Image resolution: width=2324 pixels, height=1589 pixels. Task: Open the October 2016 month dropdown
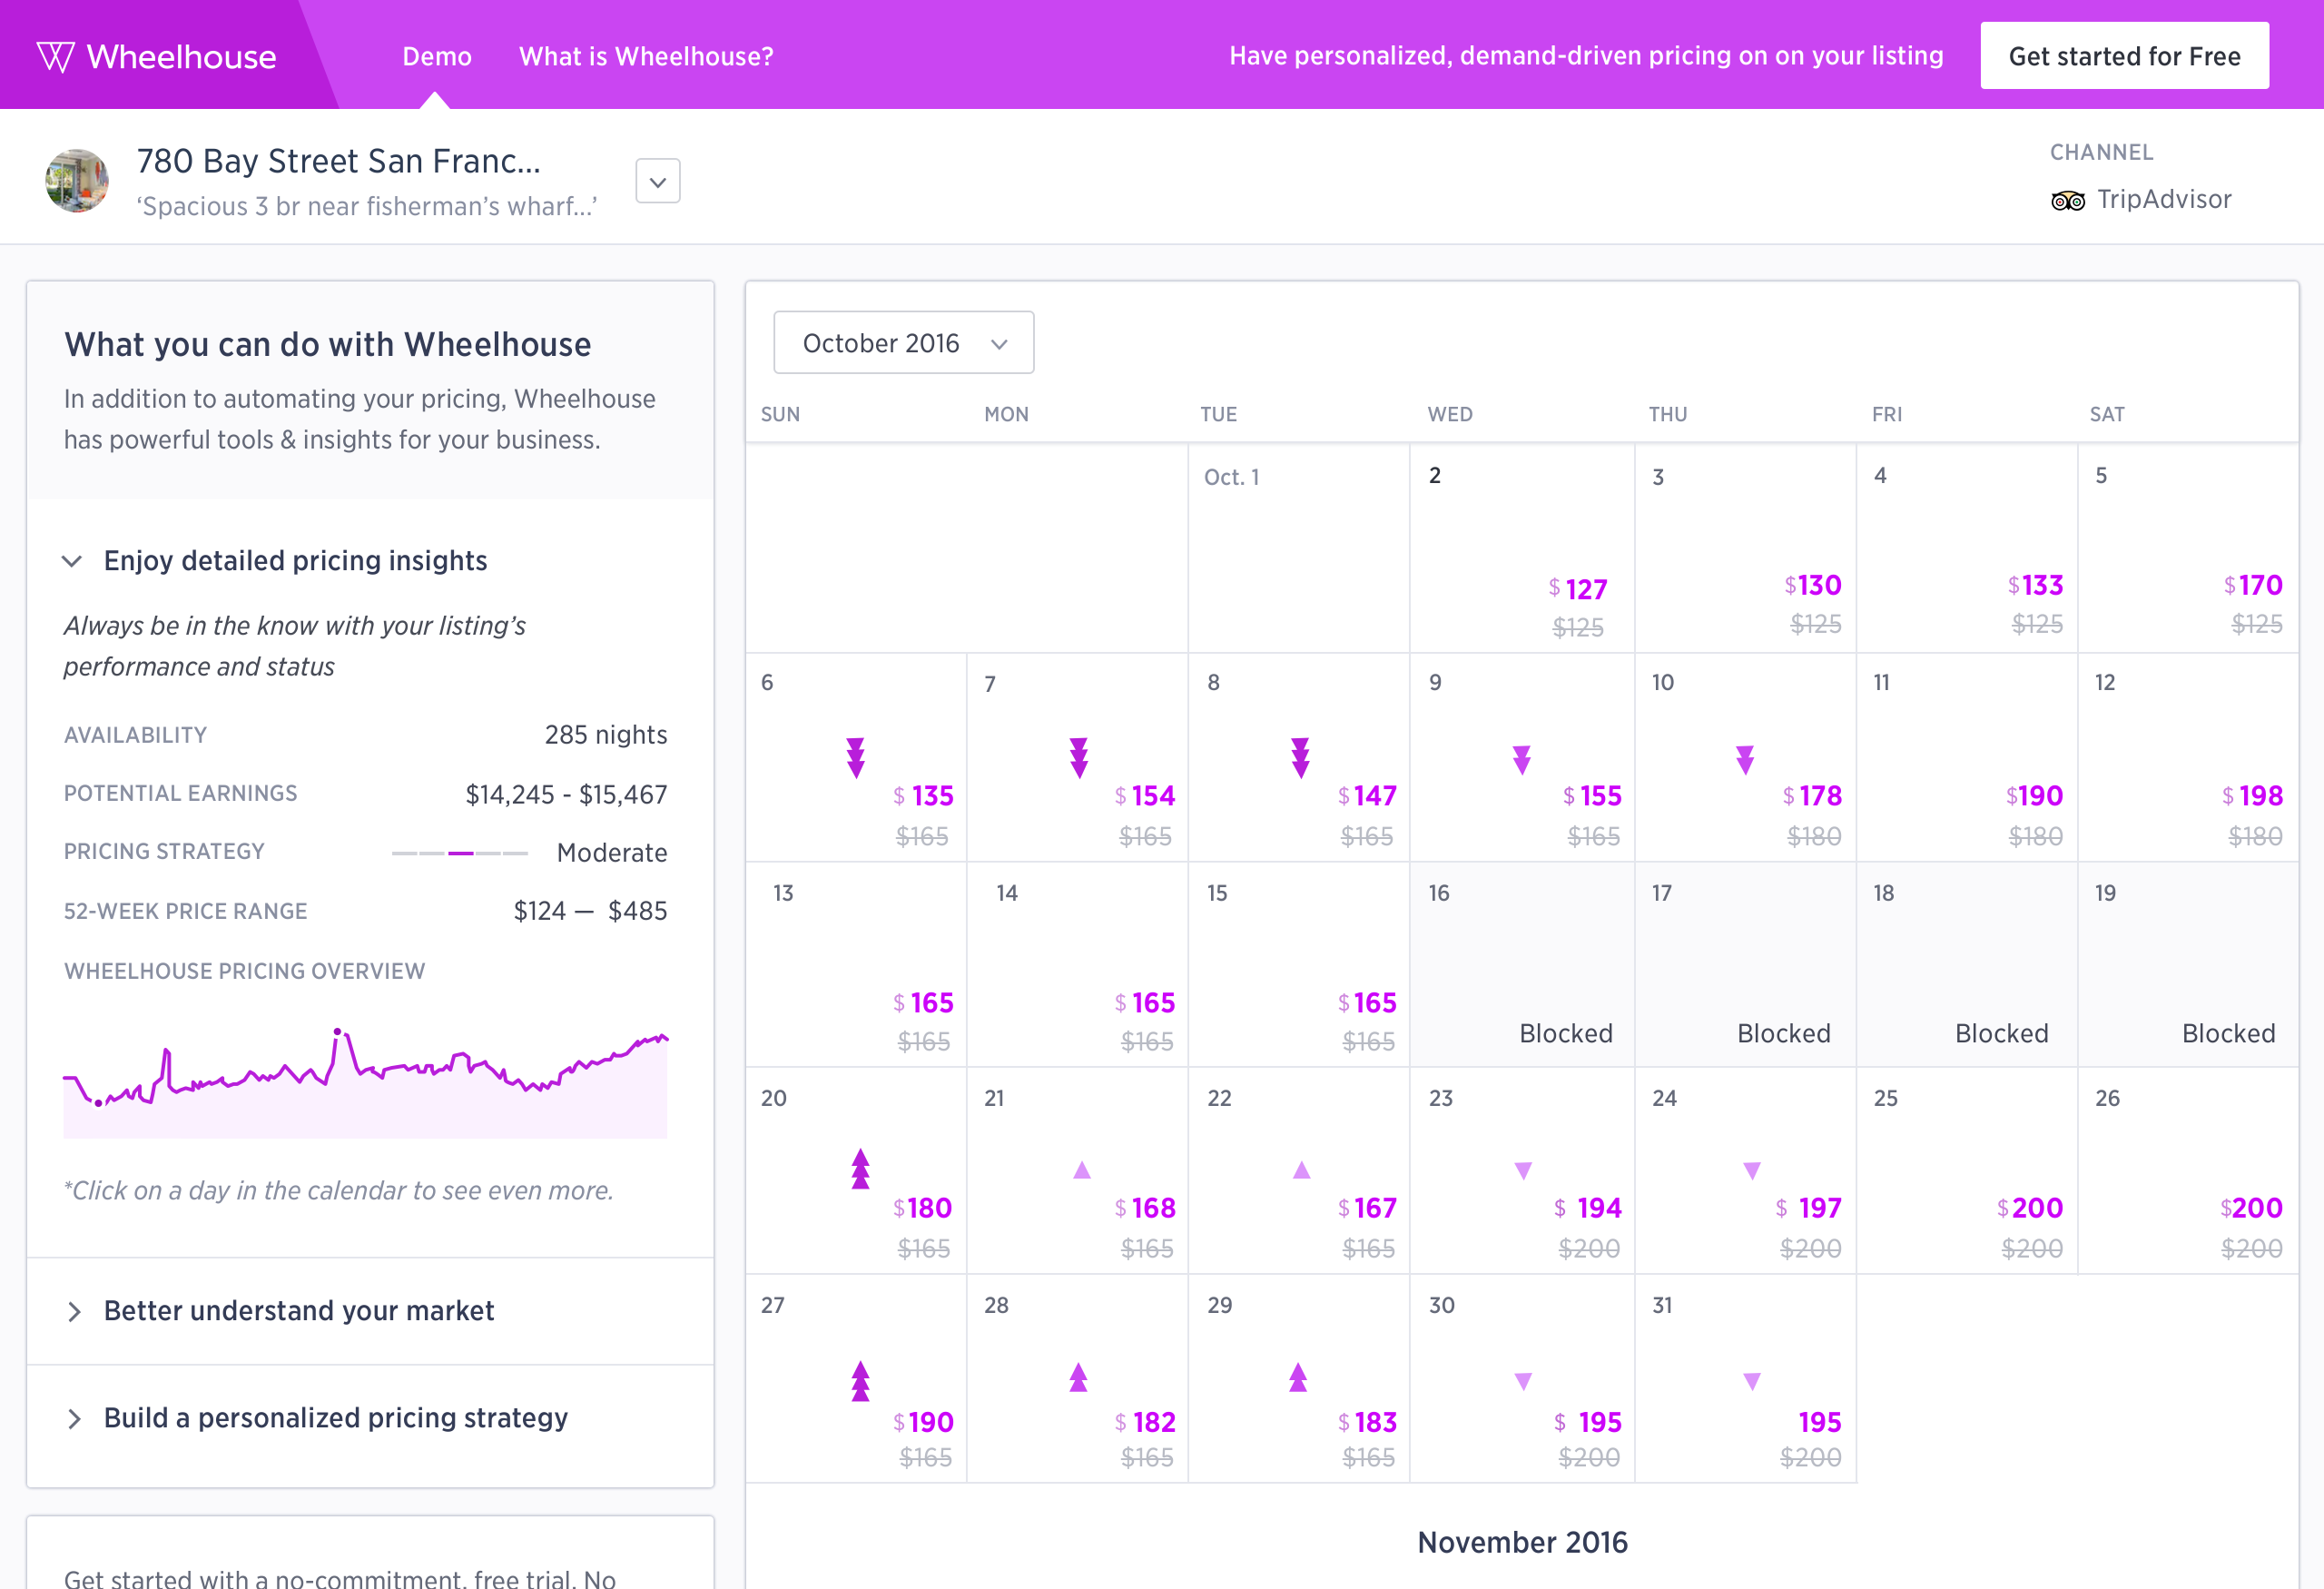(x=903, y=343)
